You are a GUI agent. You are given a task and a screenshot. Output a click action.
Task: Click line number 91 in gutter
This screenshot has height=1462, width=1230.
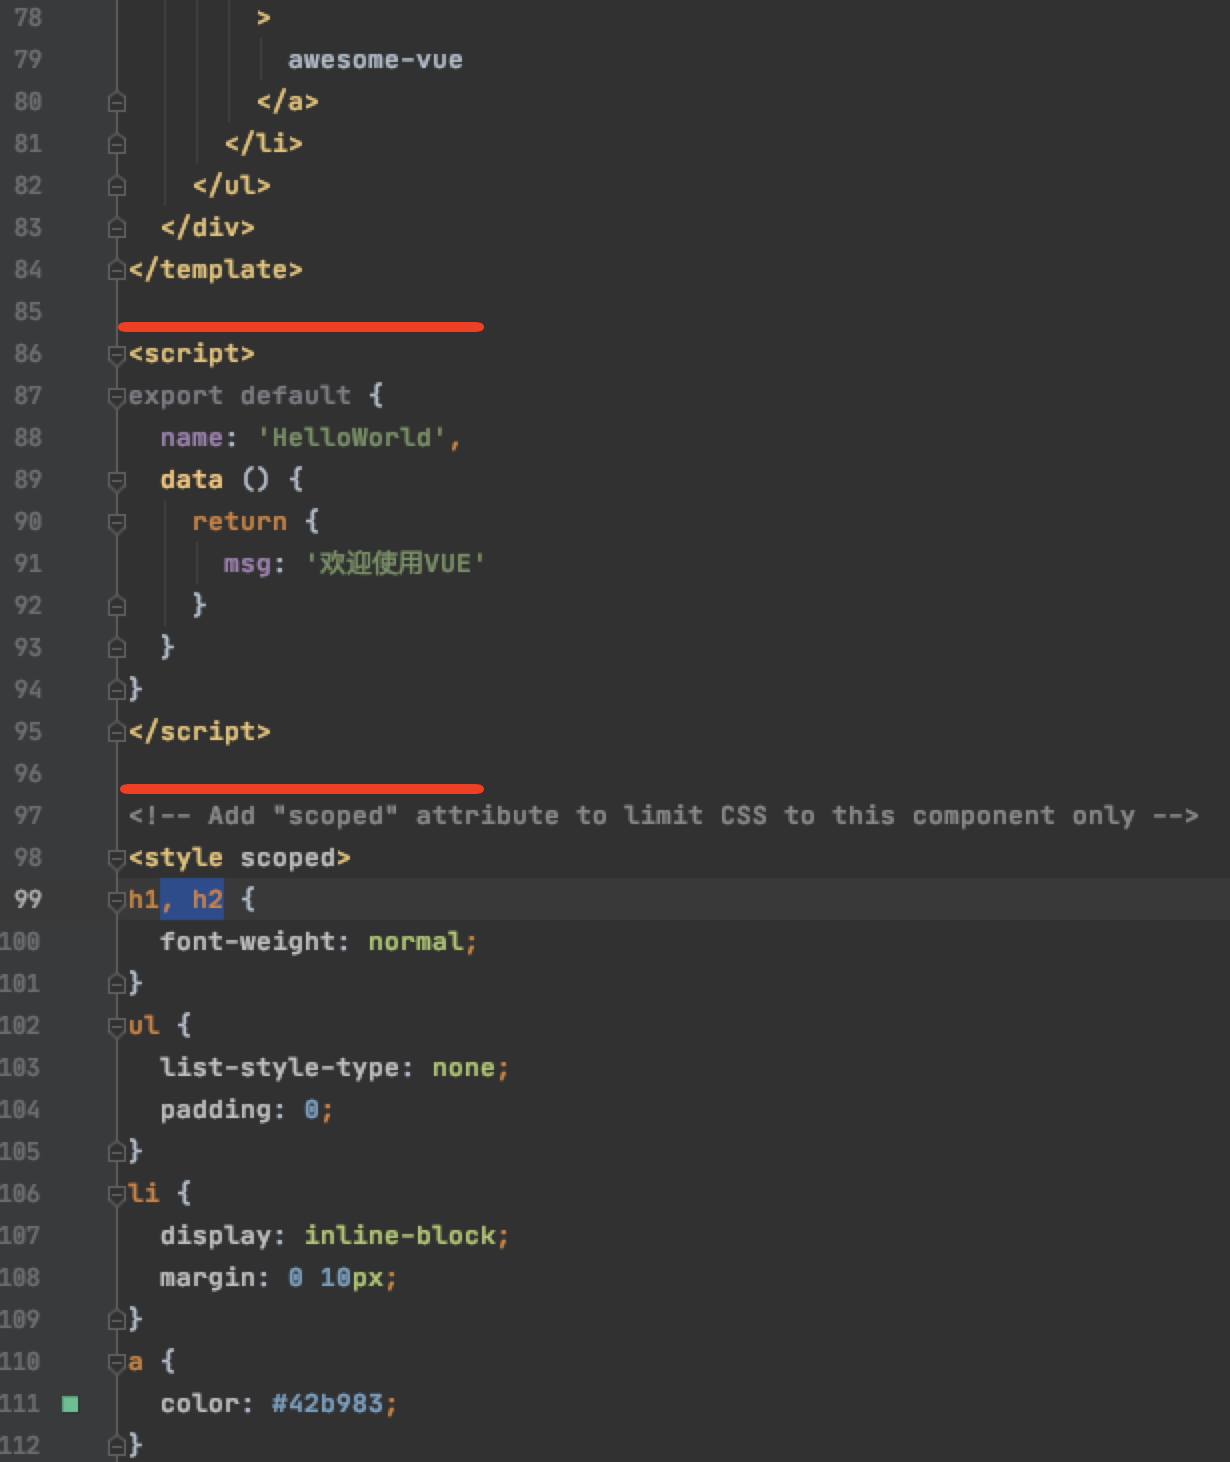[x=28, y=563]
